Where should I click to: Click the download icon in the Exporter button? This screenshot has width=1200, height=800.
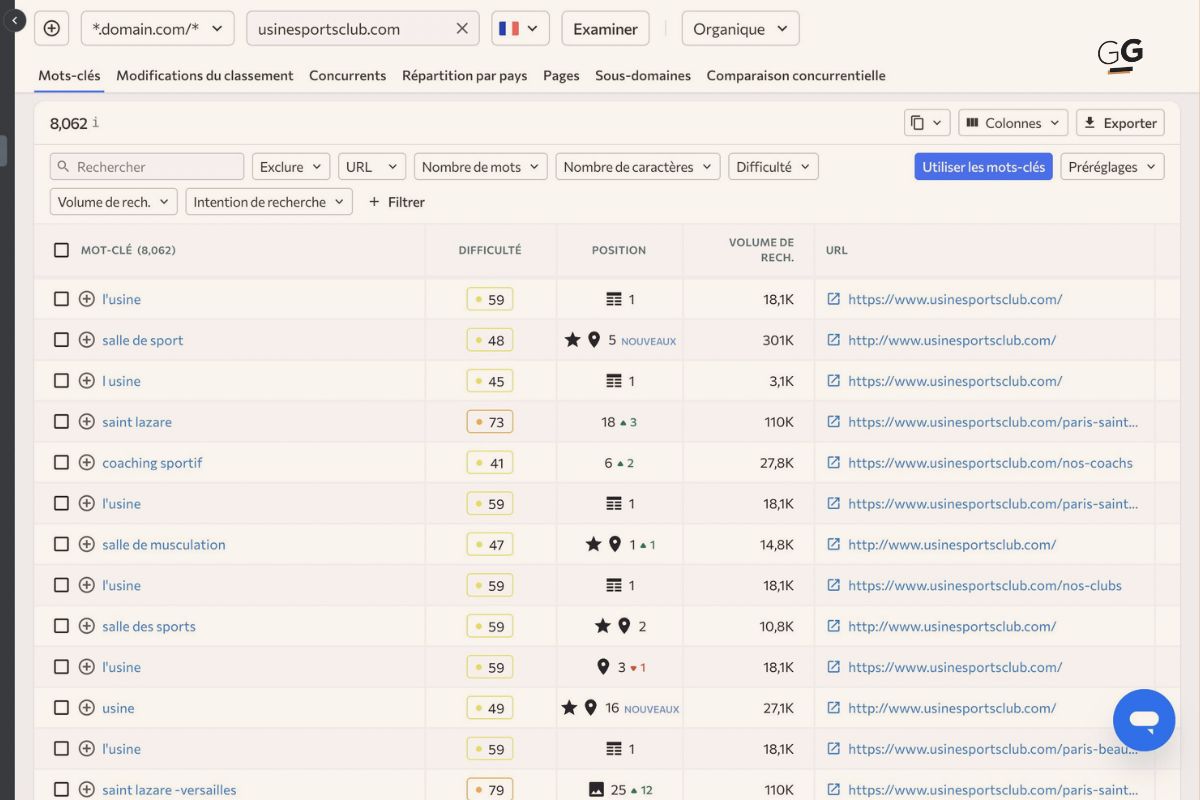1089,122
